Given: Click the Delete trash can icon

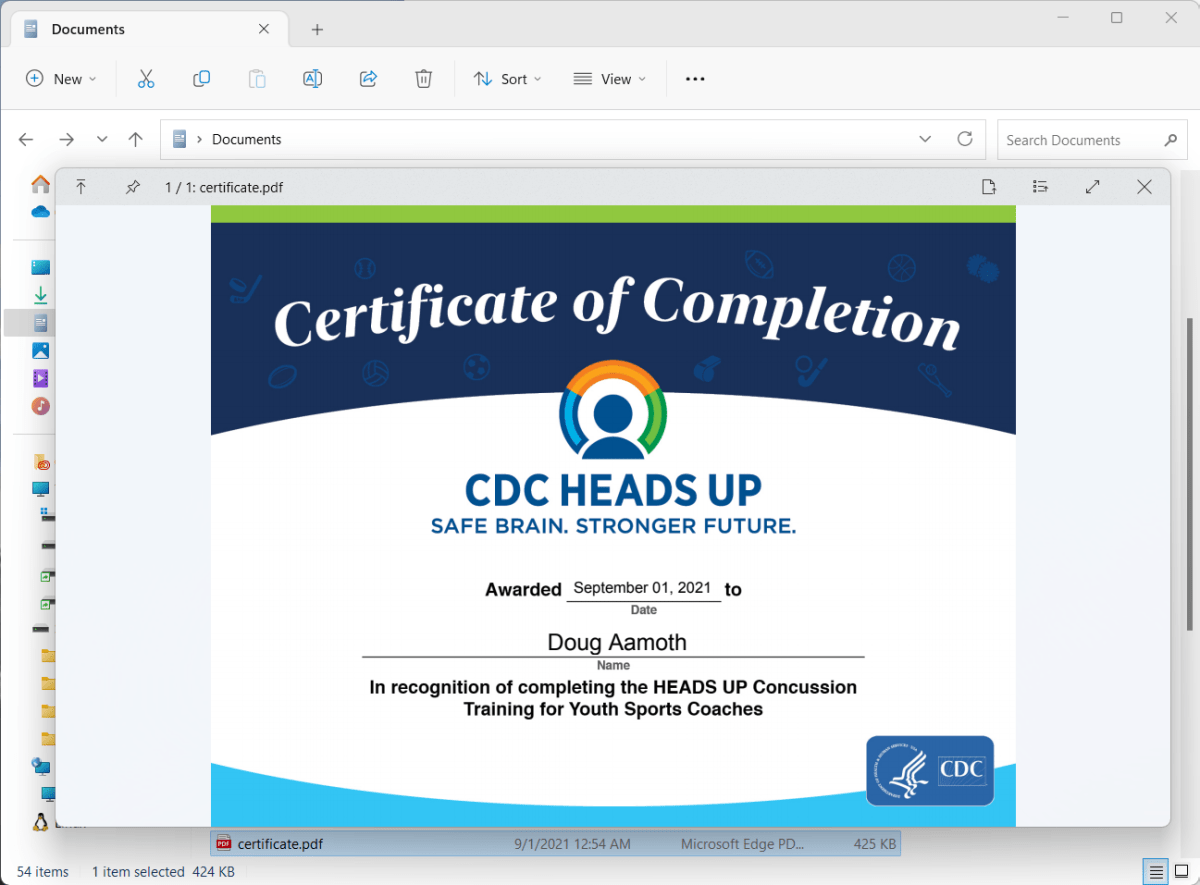Looking at the screenshot, I should (424, 79).
